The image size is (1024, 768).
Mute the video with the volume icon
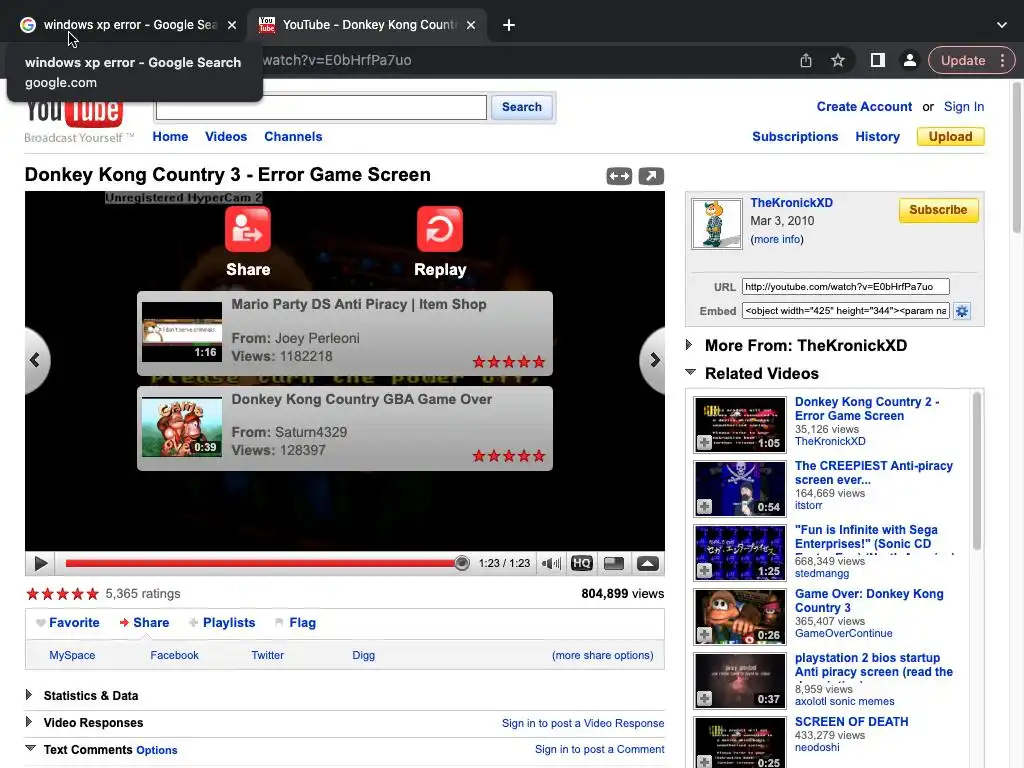[551, 564]
